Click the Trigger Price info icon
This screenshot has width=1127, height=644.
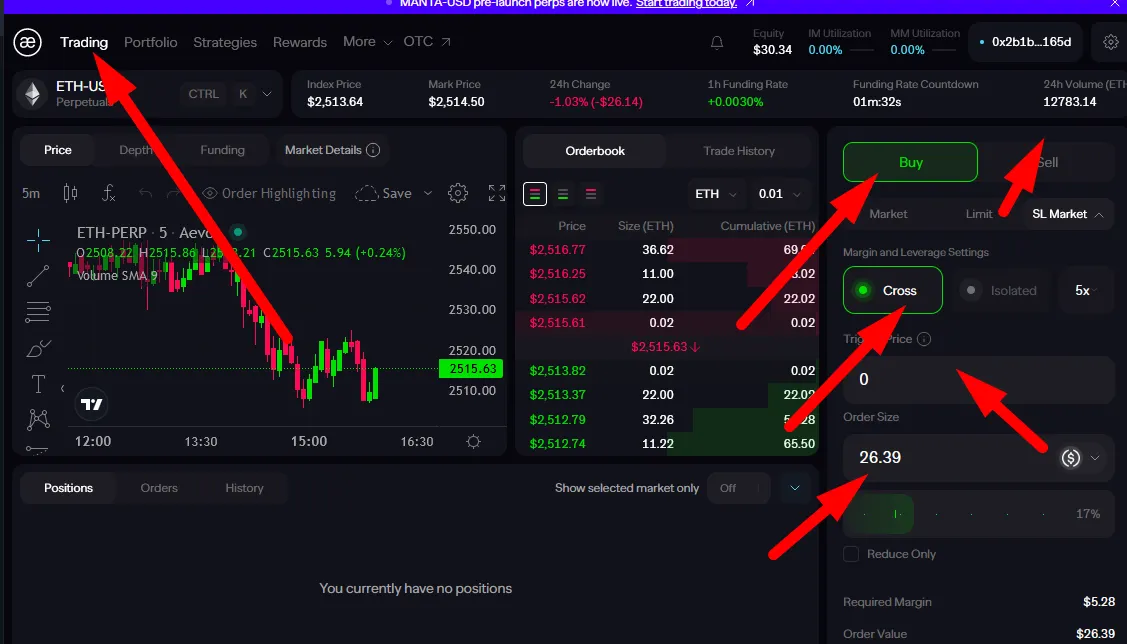click(x=924, y=339)
